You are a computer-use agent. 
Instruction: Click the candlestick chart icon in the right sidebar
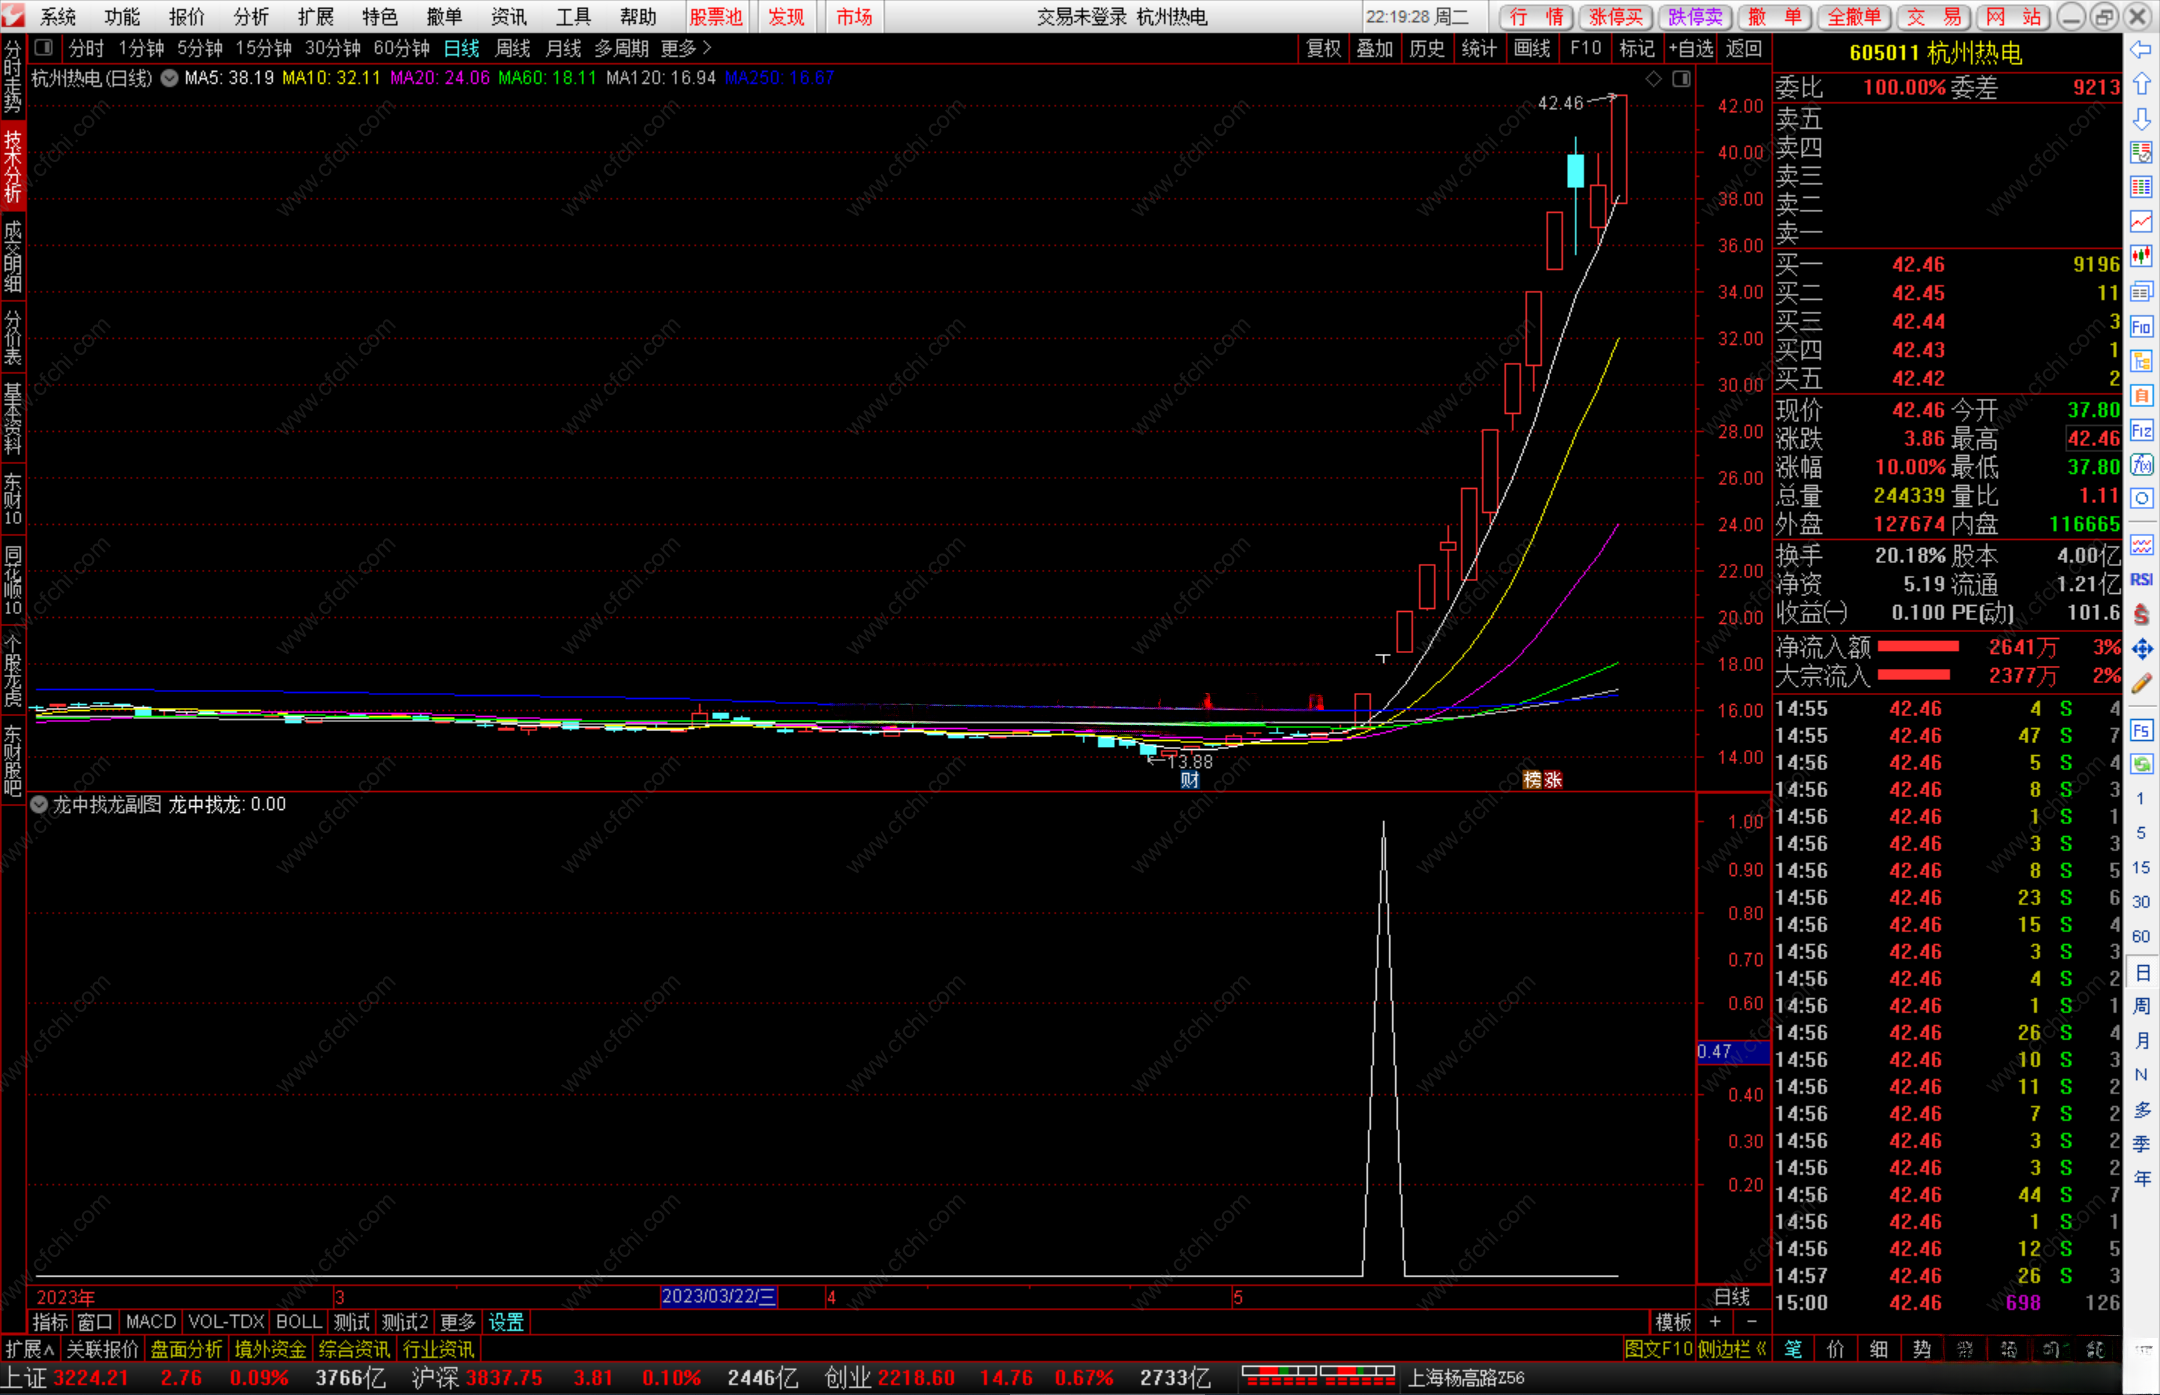click(x=2141, y=256)
